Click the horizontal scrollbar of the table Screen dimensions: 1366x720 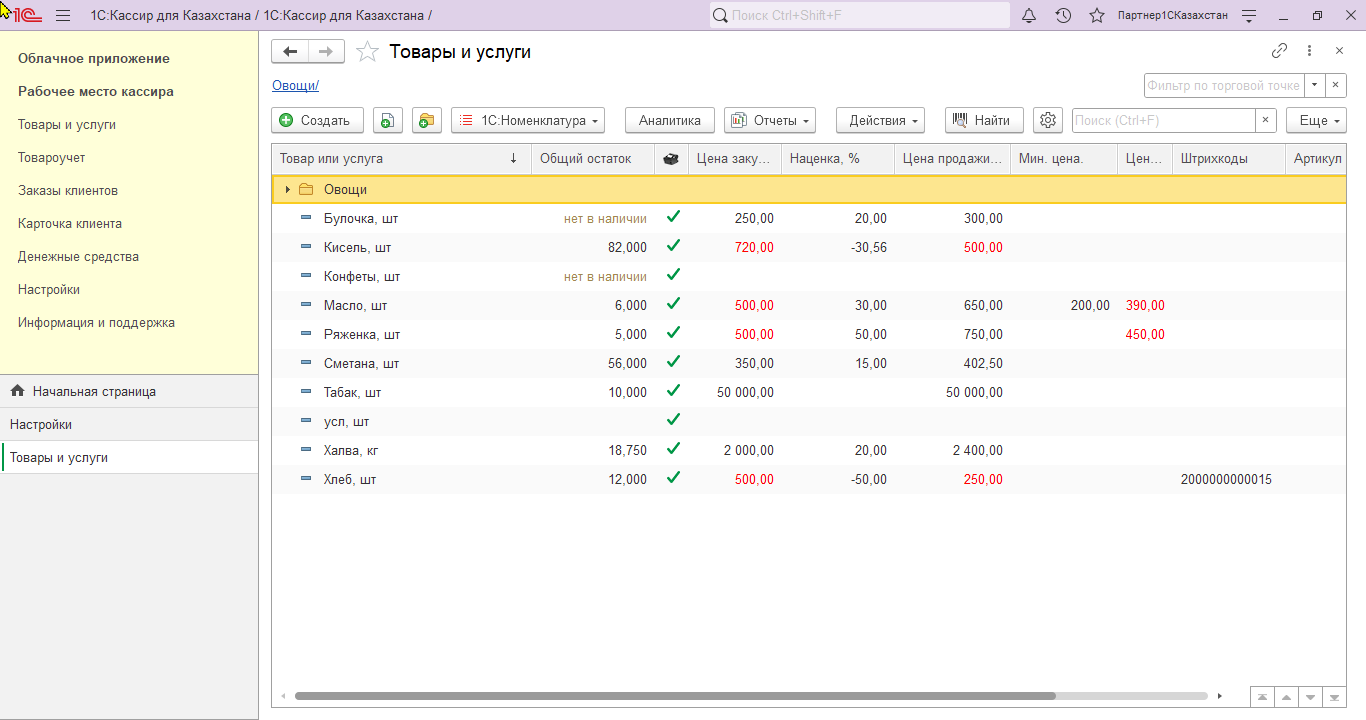[x=675, y=696]
